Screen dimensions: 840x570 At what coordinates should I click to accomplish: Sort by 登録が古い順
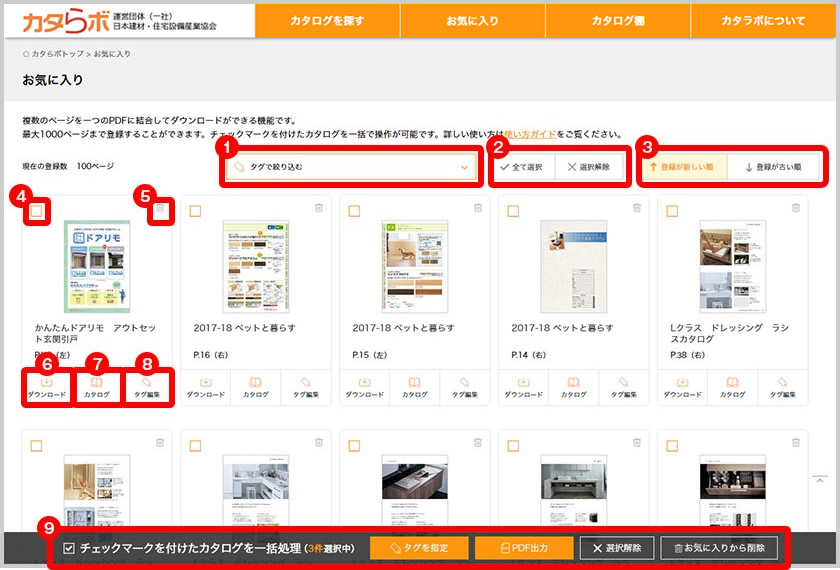tap(774, 168)
